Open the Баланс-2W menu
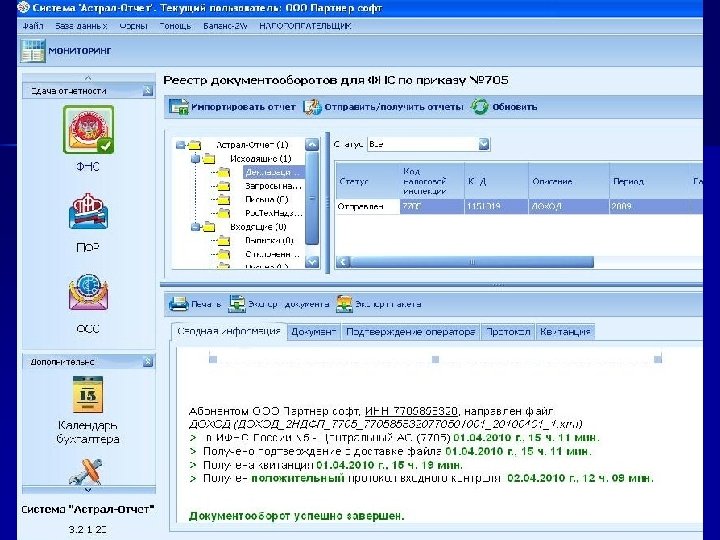Image resolution: width=720 pixels, height=540 pixels. point(225,26)
